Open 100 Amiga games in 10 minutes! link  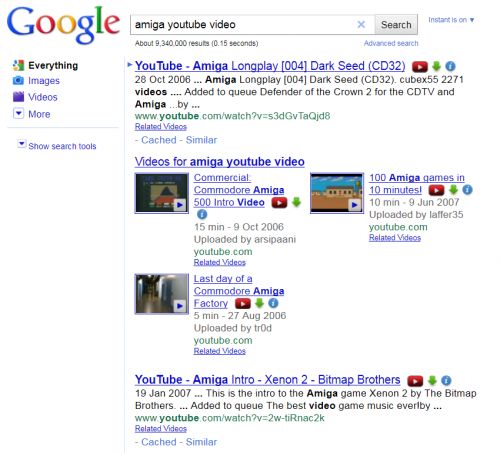tap(417, 184)
